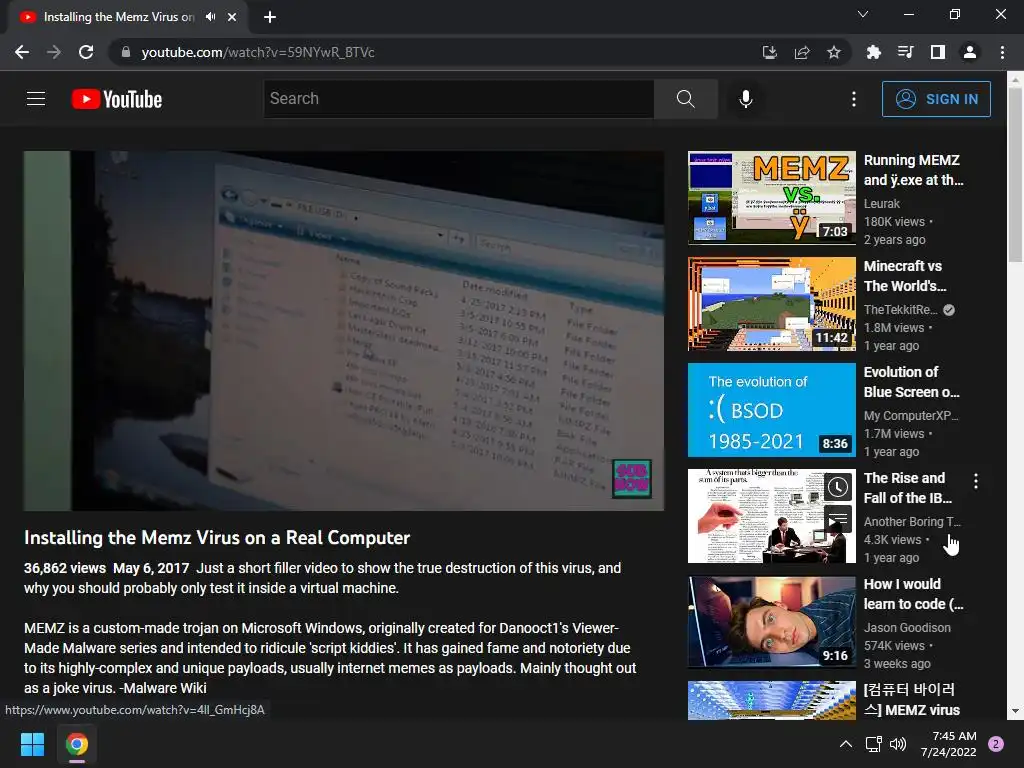
Task: Focus the YouTube Search input field
Action: coord(458,99)
